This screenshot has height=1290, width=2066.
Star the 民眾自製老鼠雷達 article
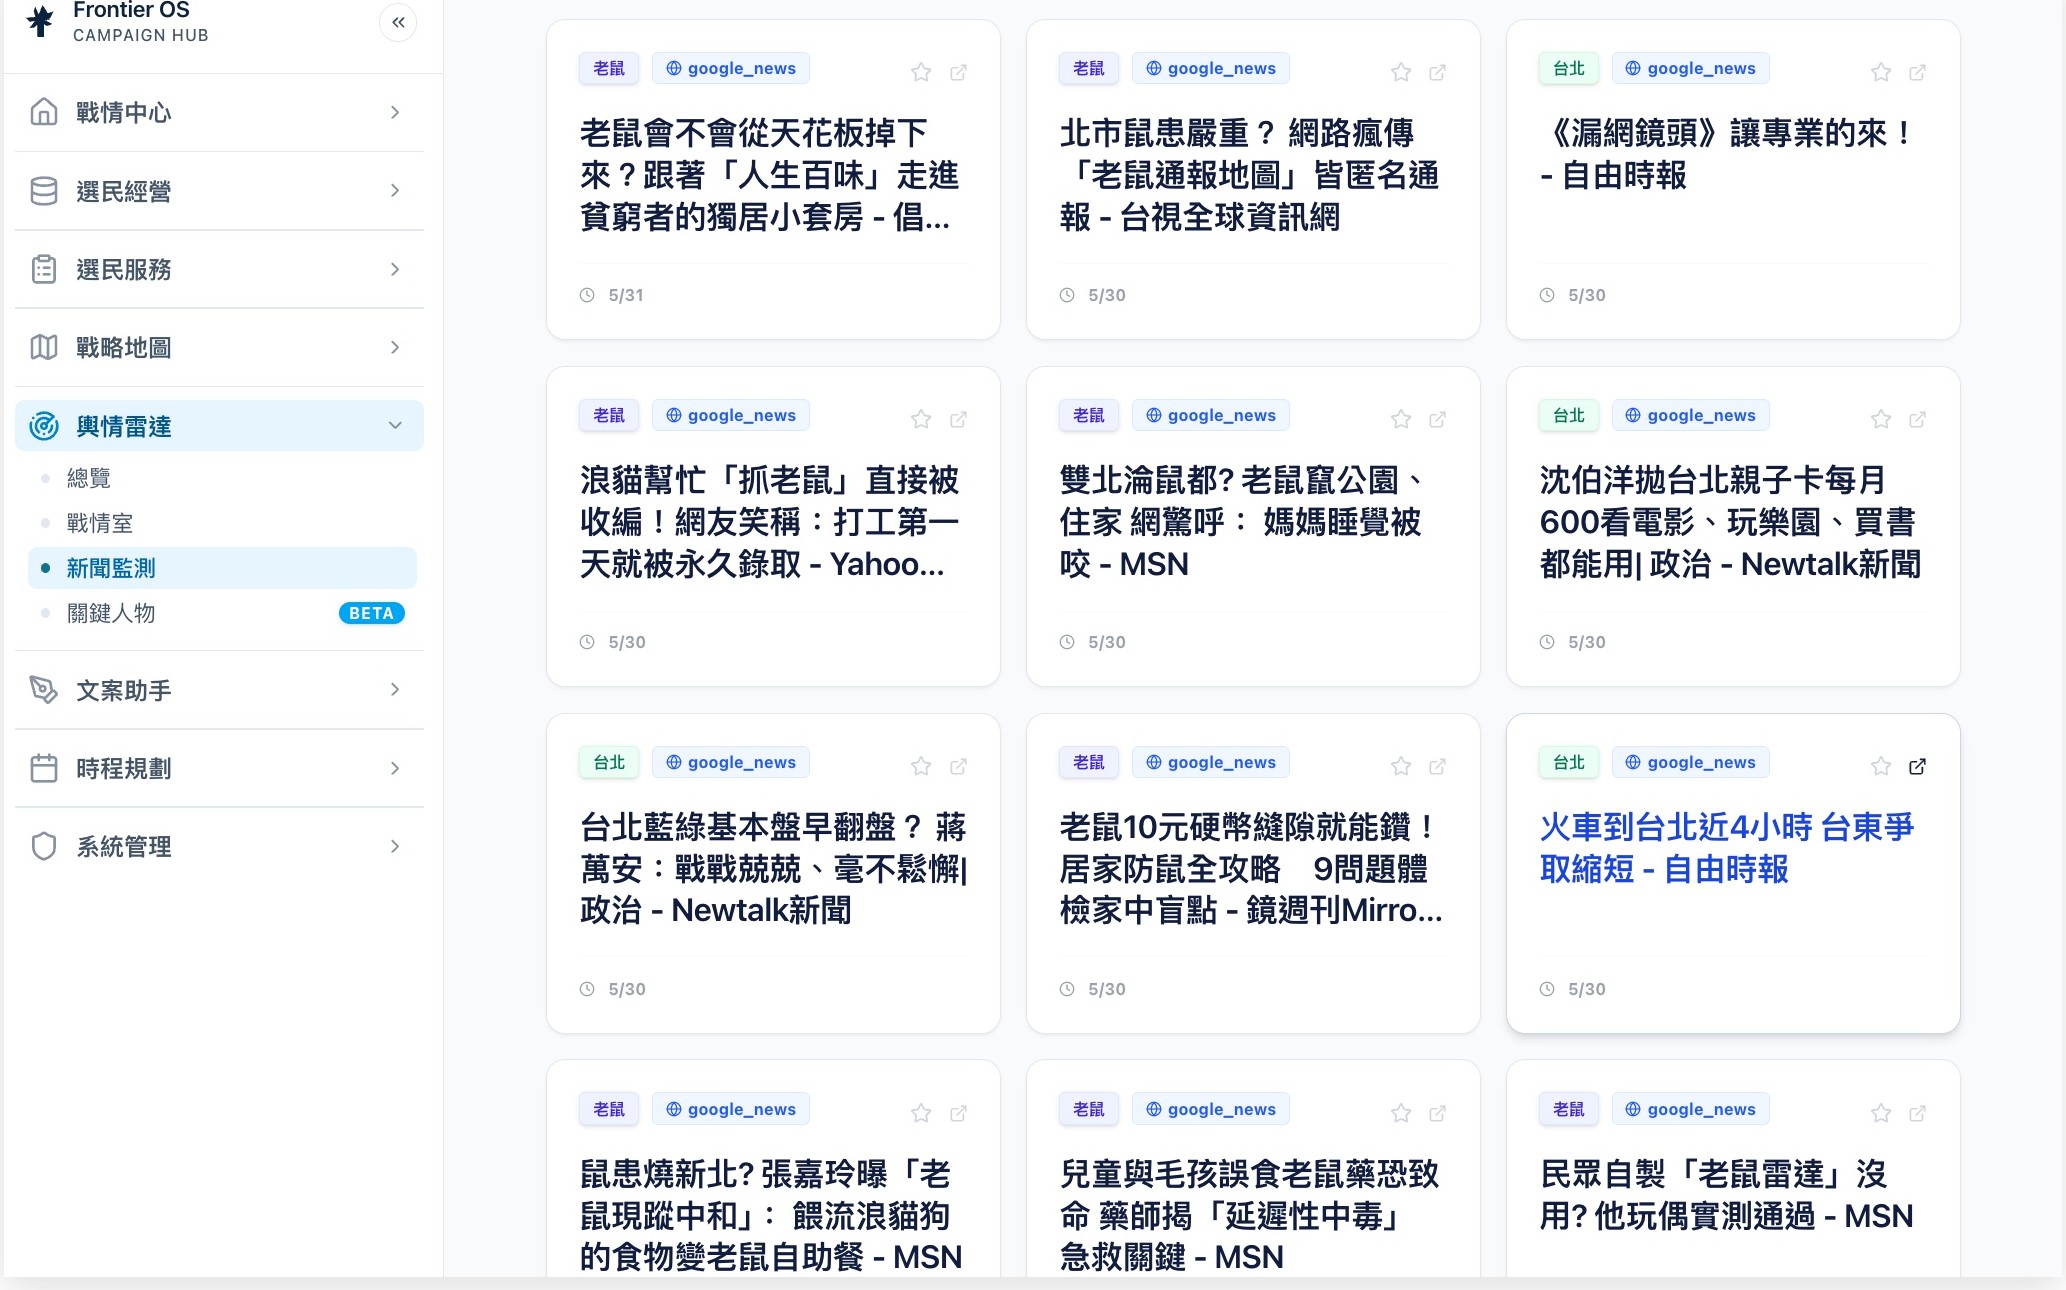1881,1113
